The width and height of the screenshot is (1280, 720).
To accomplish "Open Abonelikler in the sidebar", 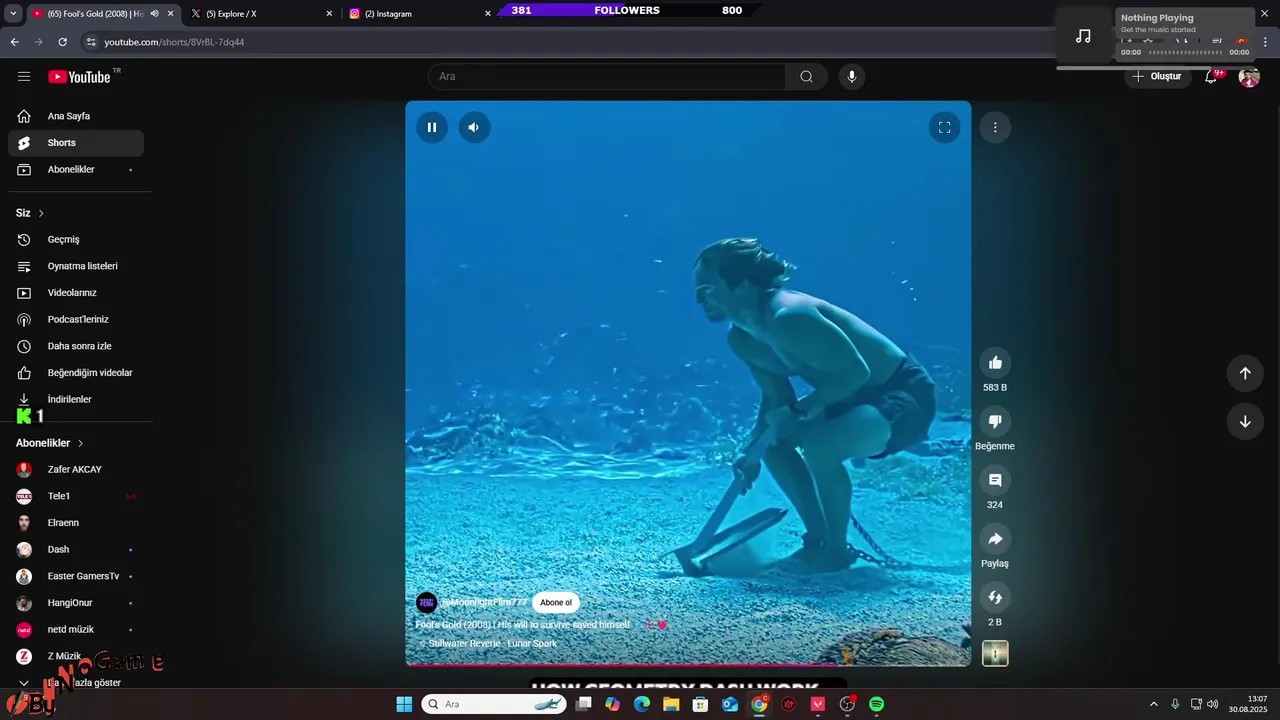I will 76,169.
